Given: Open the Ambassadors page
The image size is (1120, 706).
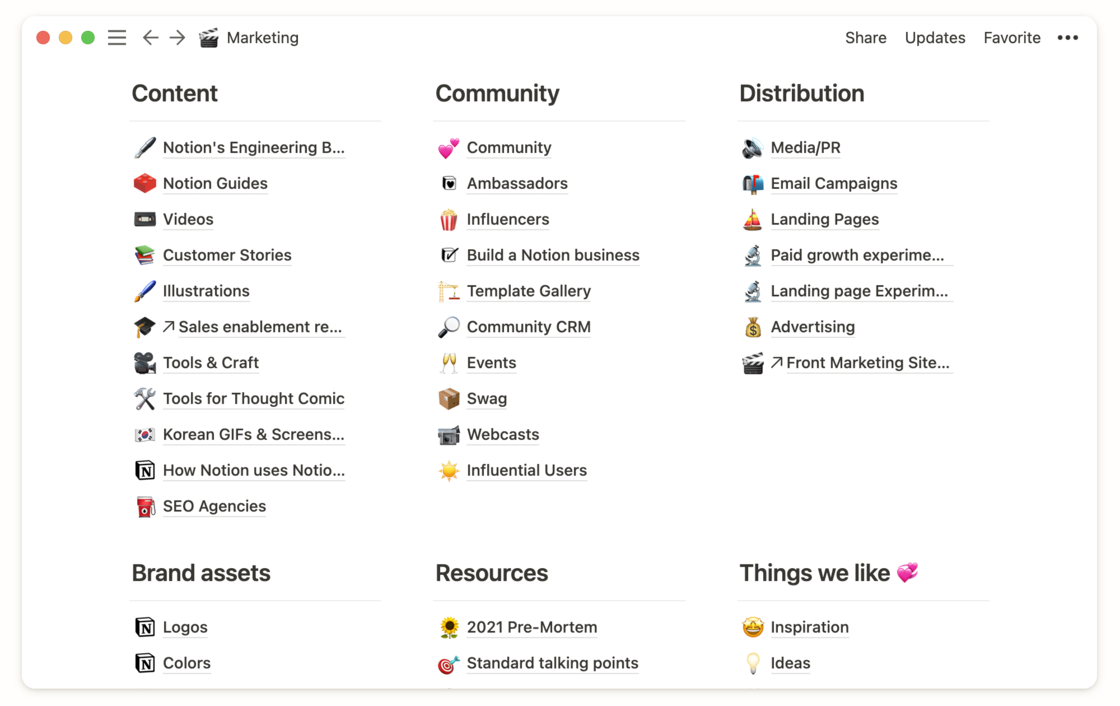Looking at the screenshot, I should click(517, 184).
